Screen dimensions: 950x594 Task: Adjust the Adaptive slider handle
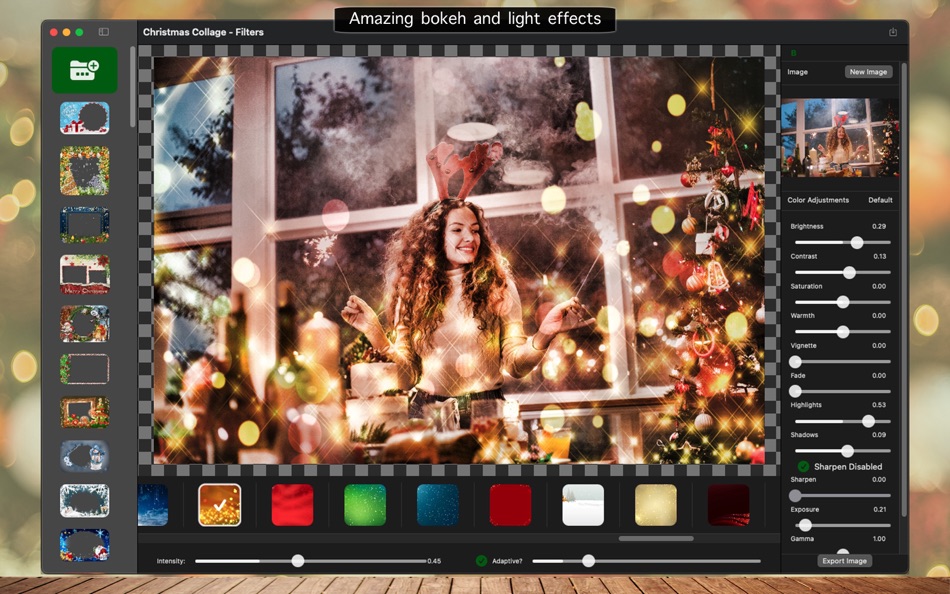pyautogui.click(x=588, y=561)
